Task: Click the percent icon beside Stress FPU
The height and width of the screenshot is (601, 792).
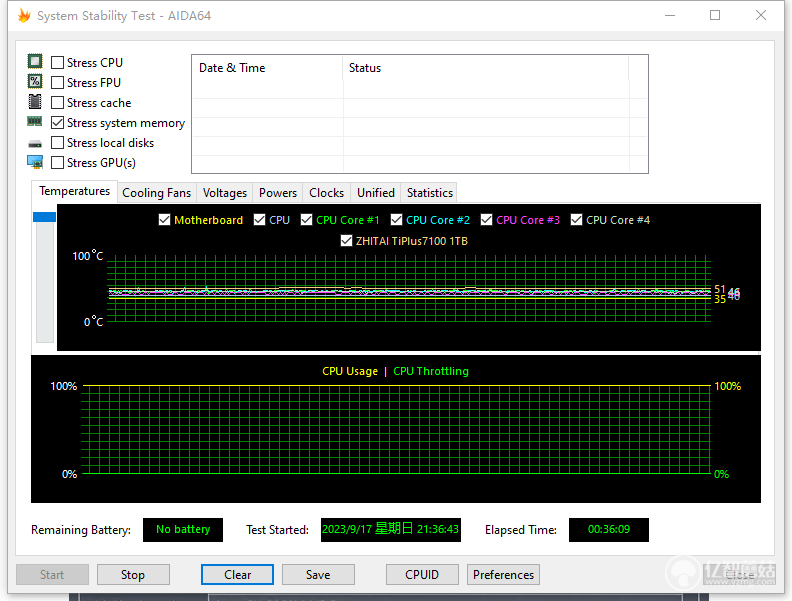Action: [x=35, y=81]
